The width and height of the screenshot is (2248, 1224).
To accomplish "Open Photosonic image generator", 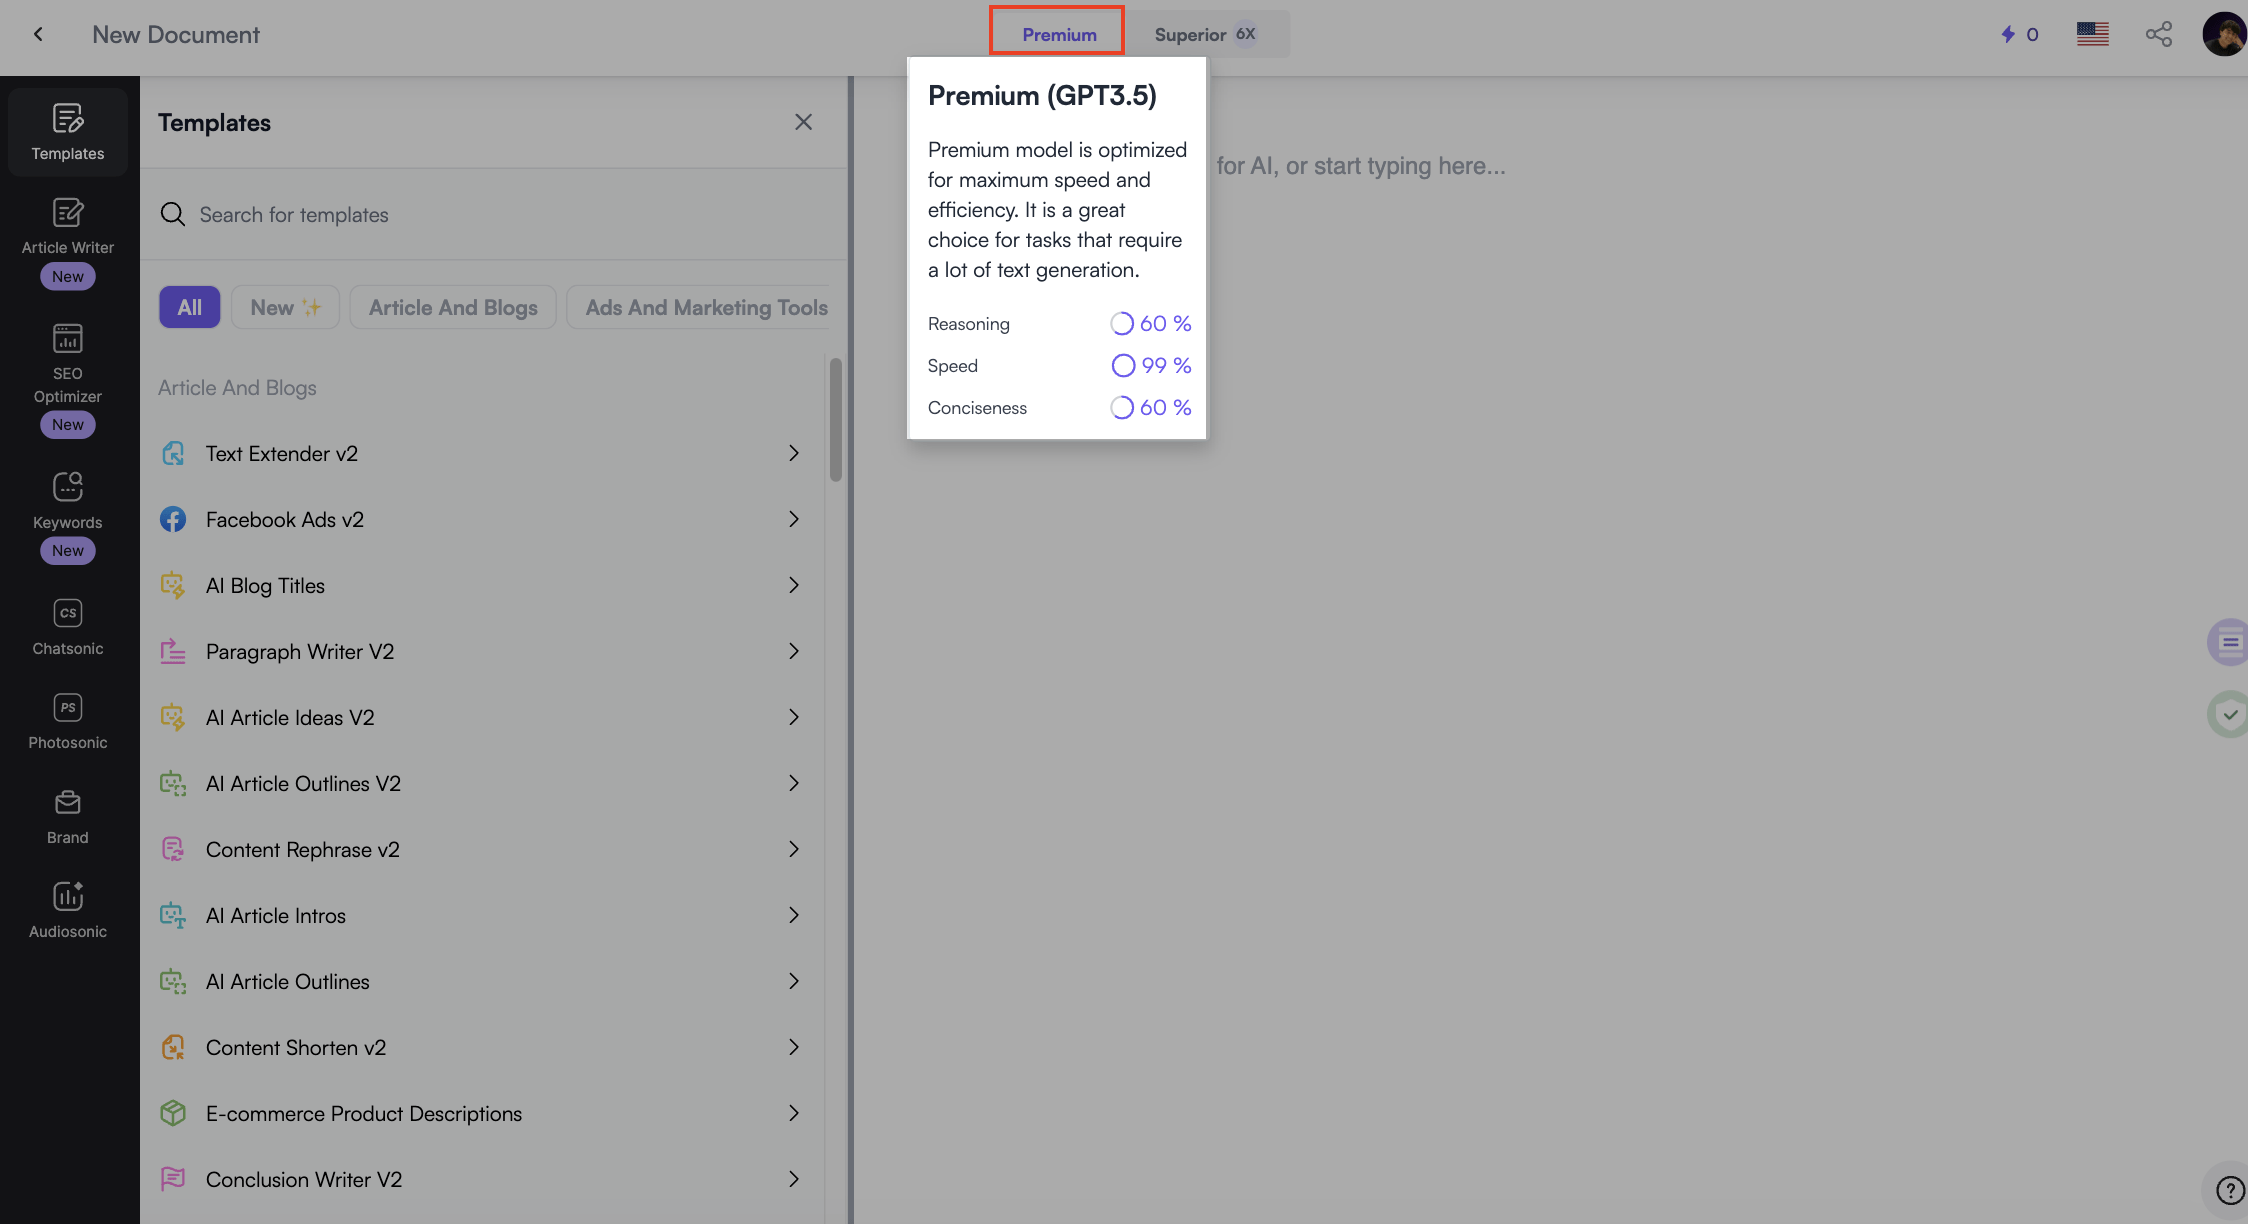I will 68,722.
